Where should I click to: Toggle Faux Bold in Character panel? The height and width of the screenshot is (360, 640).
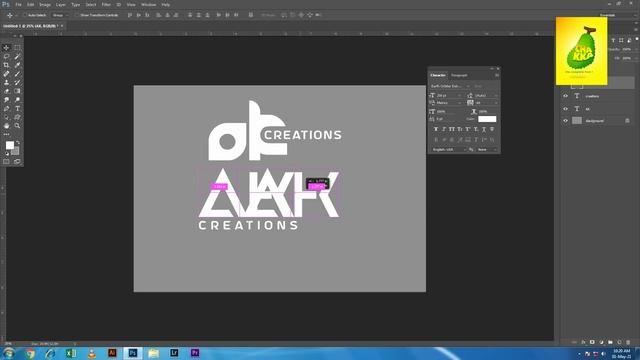[x=436, y=129]
